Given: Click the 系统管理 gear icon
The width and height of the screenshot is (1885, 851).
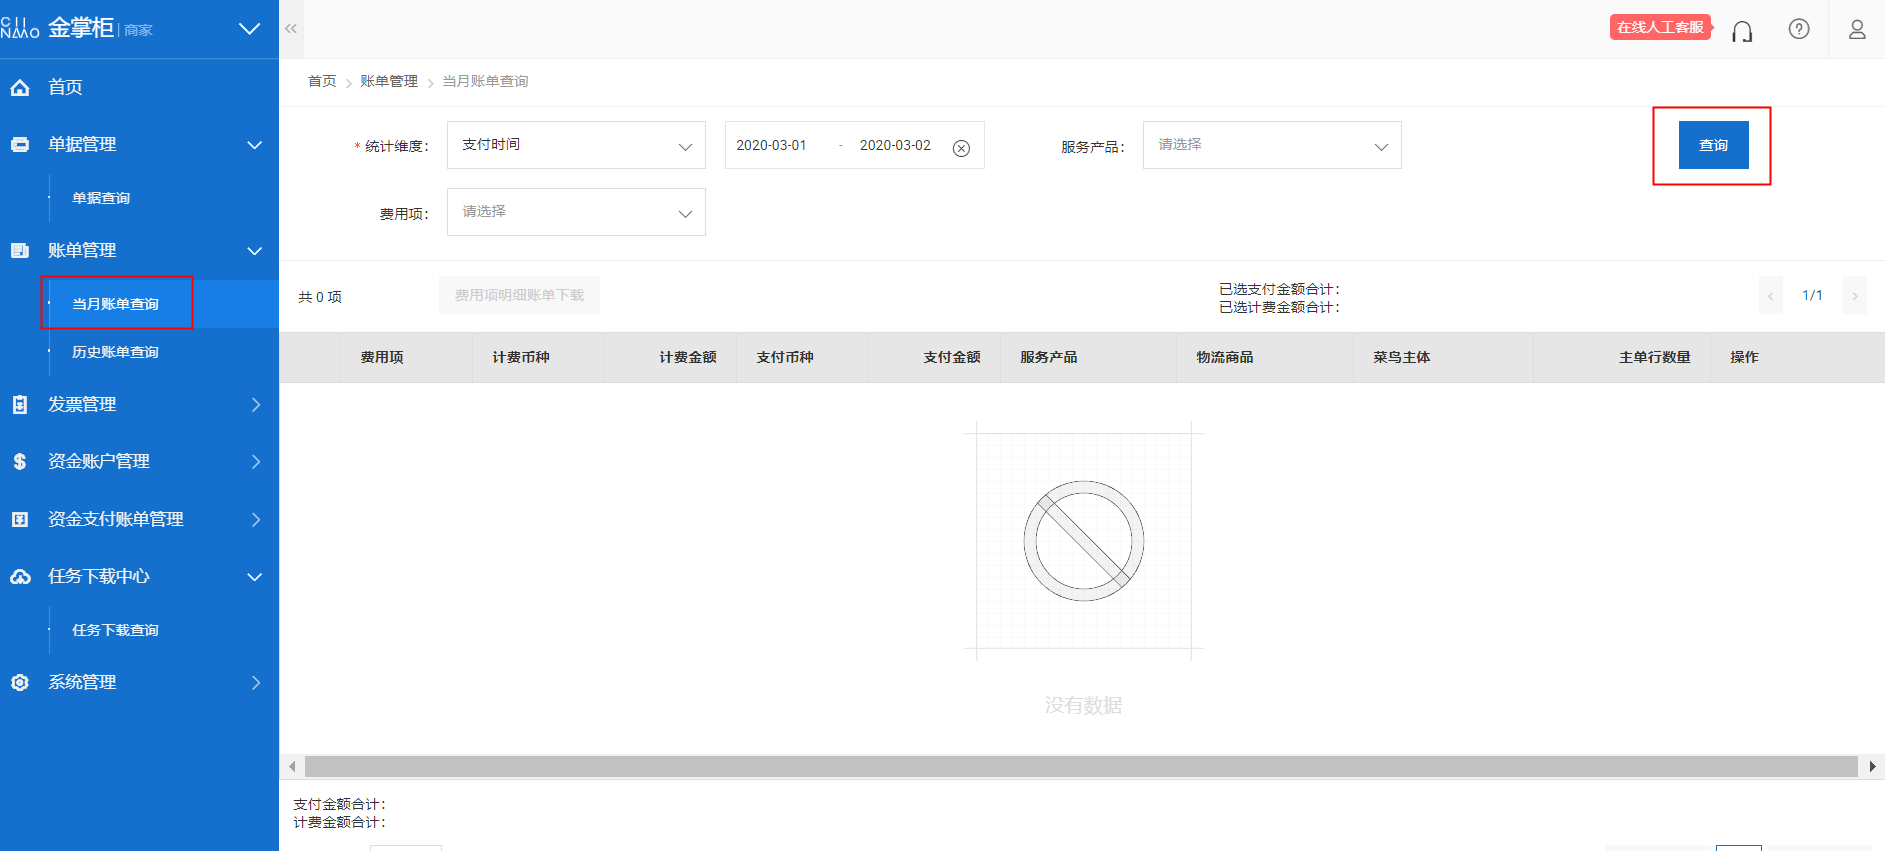Looking at the screenshot, I should tap(20, 683).
